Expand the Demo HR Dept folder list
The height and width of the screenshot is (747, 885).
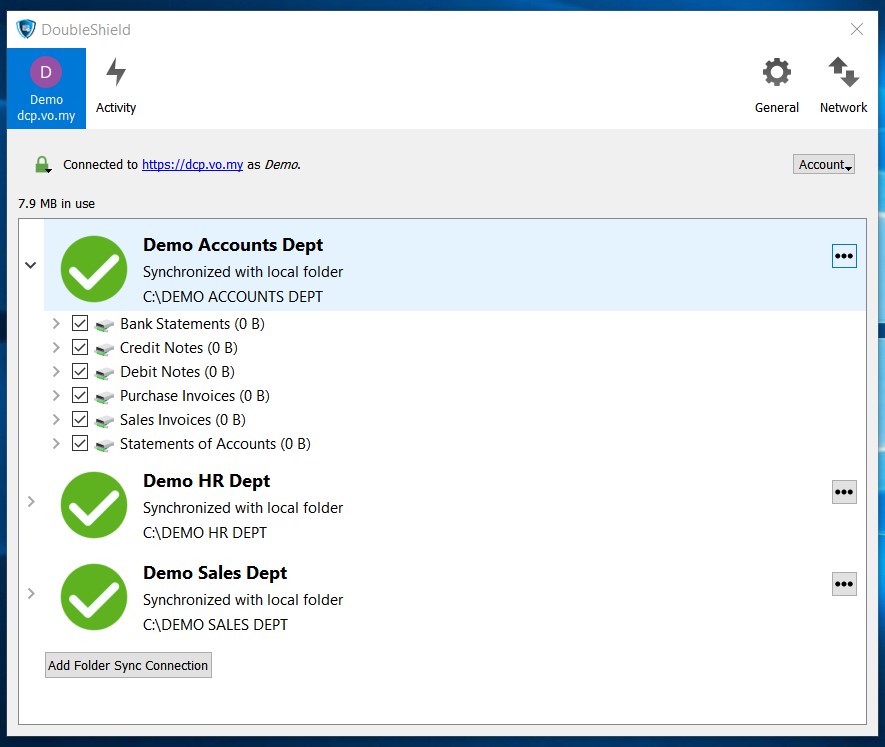tap(31, 501)
